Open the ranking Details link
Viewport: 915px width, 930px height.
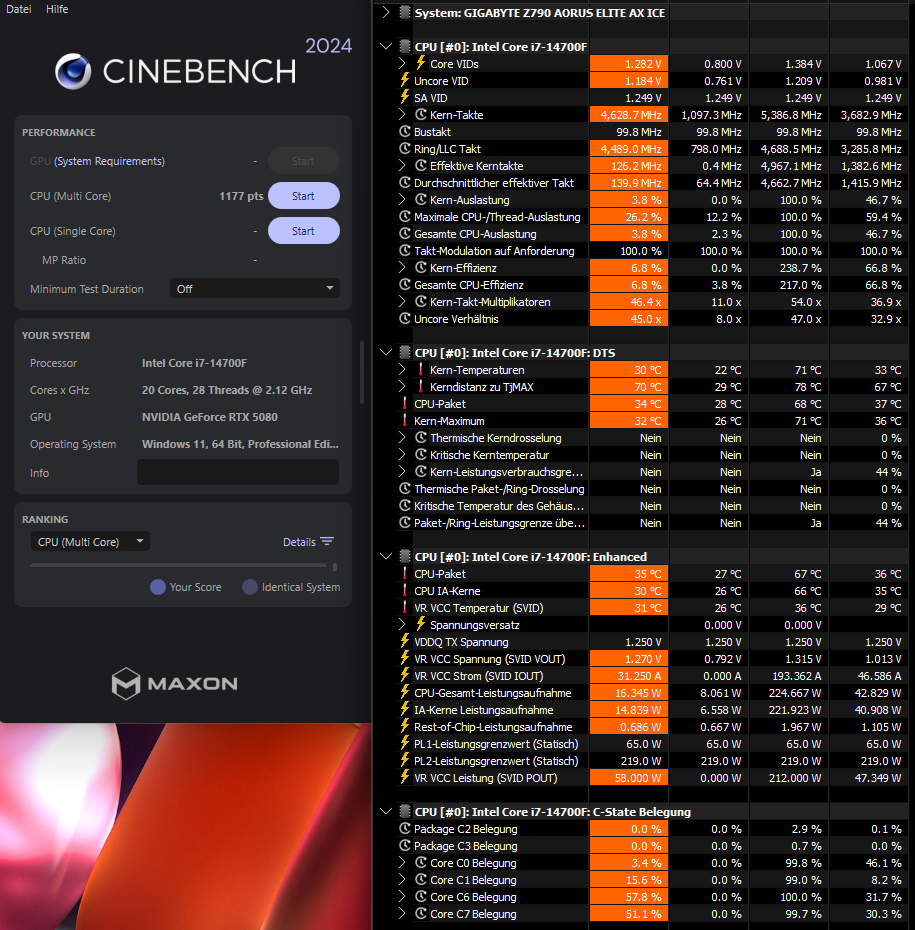pos(299,542)
